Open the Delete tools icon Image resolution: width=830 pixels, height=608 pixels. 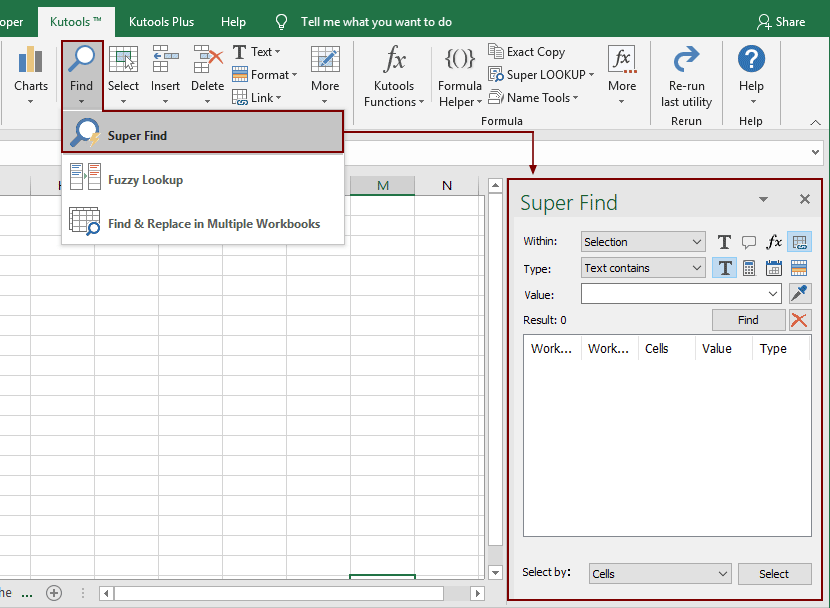coord(208,74)
